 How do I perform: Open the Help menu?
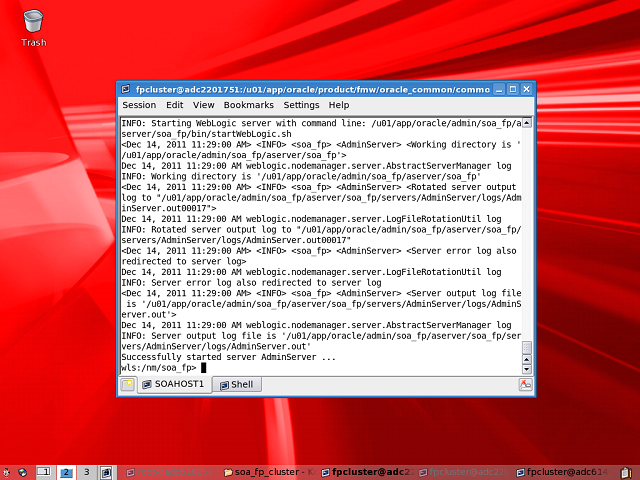[x=339, y=105]
